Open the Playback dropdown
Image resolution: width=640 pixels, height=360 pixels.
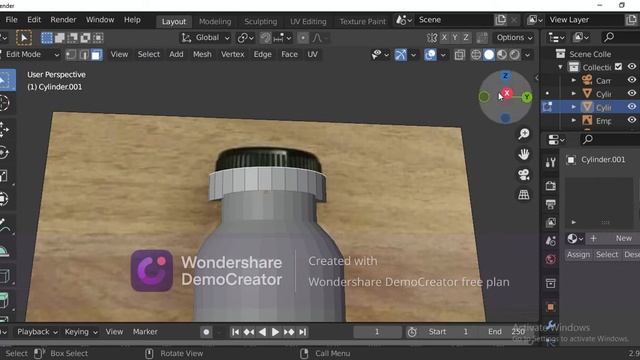click(37, 332)
